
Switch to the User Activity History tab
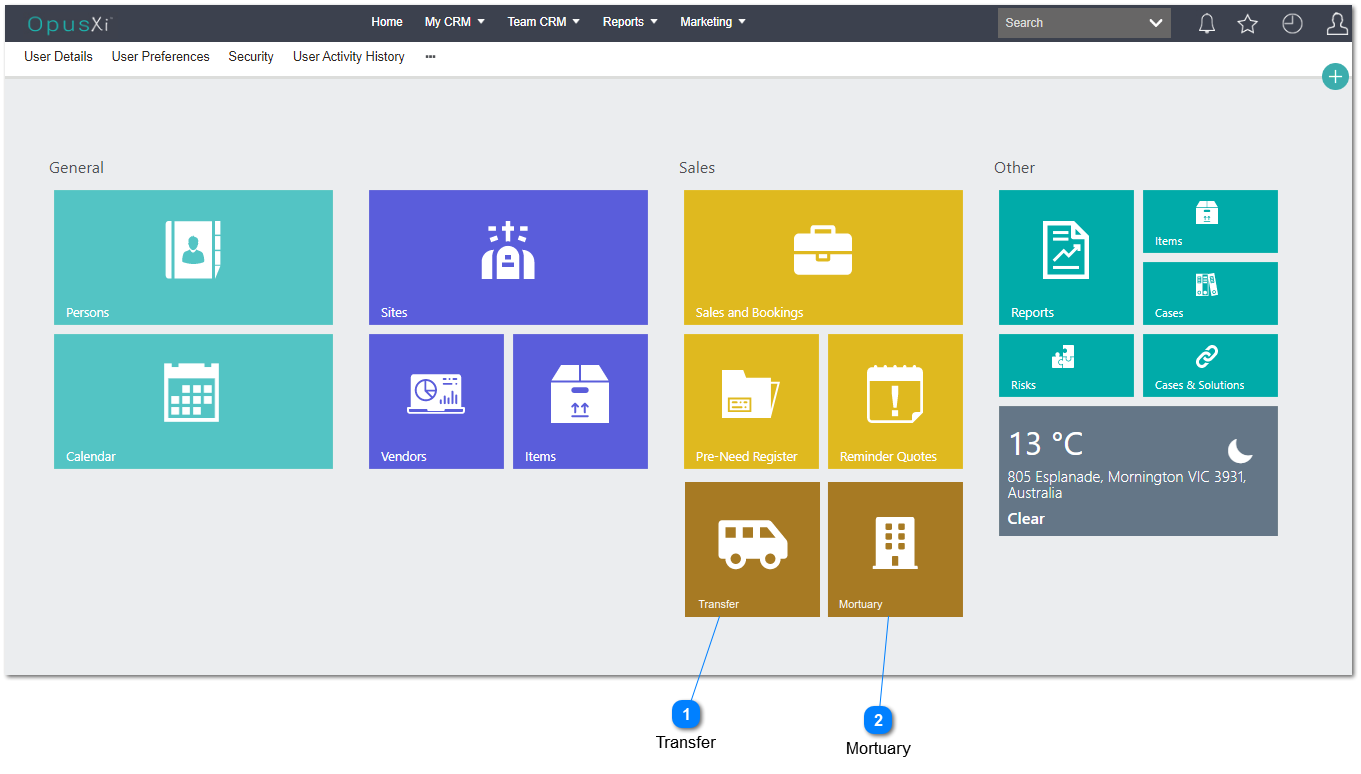tap(349, 57)
